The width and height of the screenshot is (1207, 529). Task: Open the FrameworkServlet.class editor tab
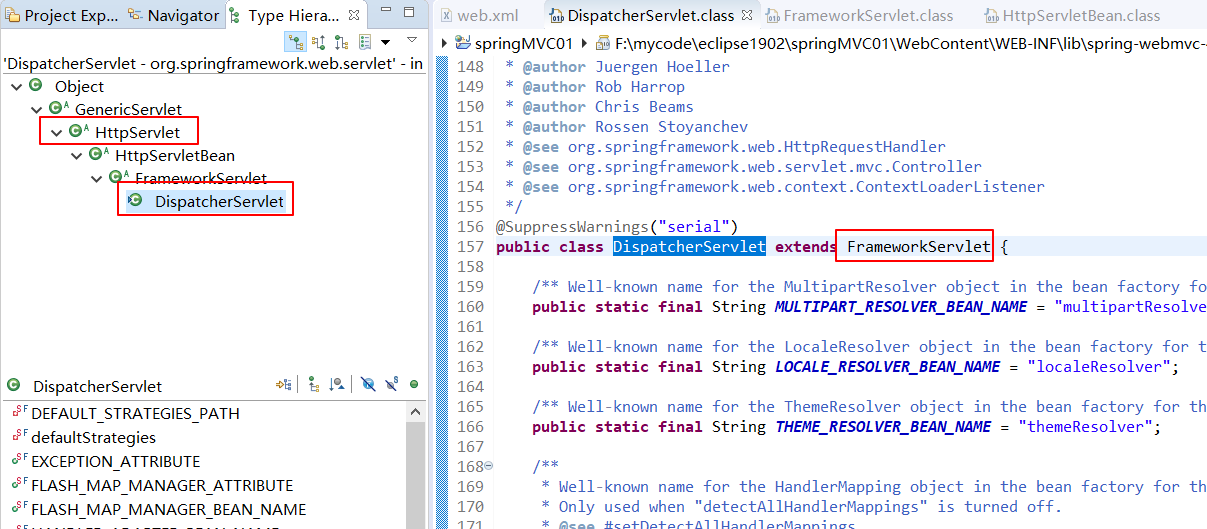pos(857,15)
